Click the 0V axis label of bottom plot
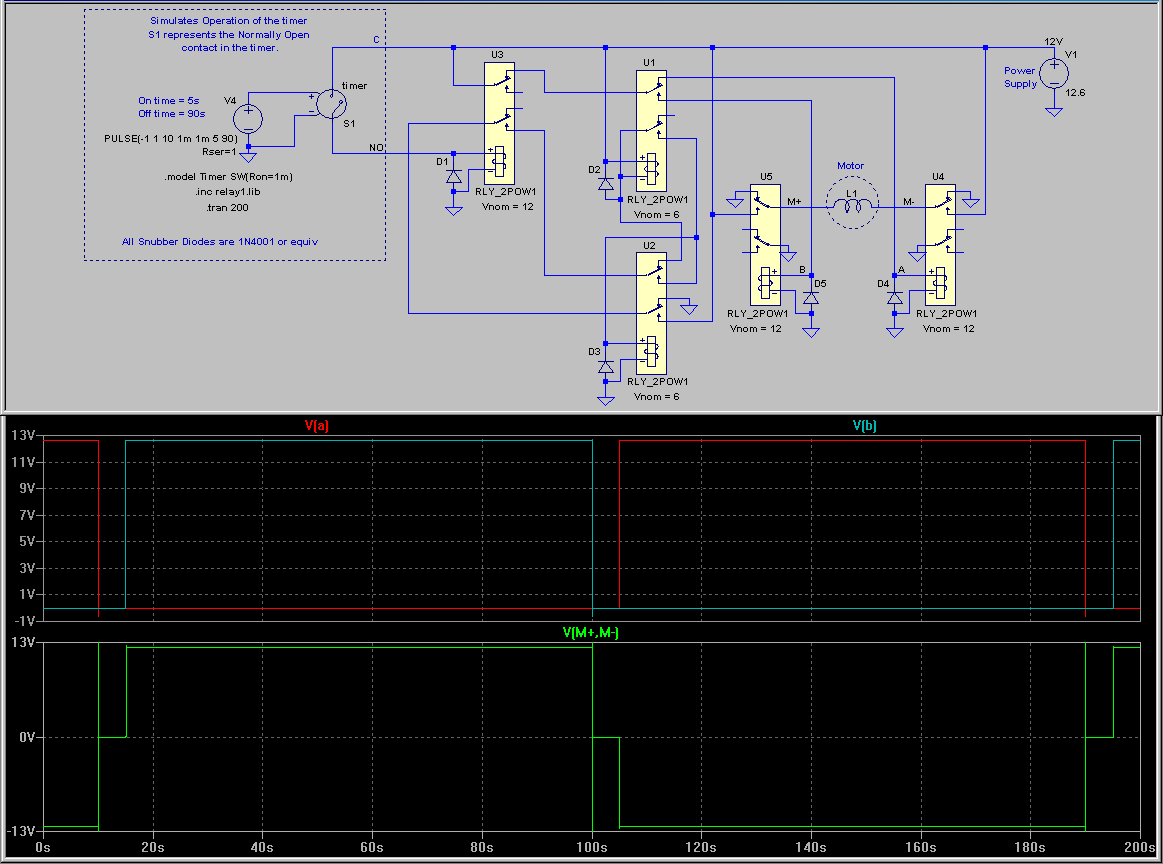Viewport: 1163px width, 864px height. pos(27,737)
